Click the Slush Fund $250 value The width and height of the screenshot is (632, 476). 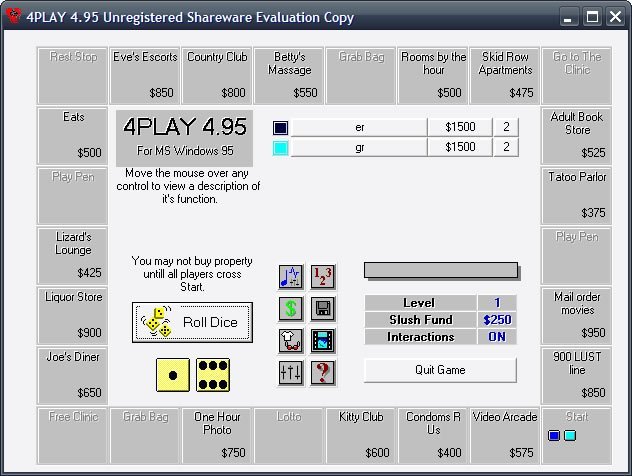pos(497,320)
